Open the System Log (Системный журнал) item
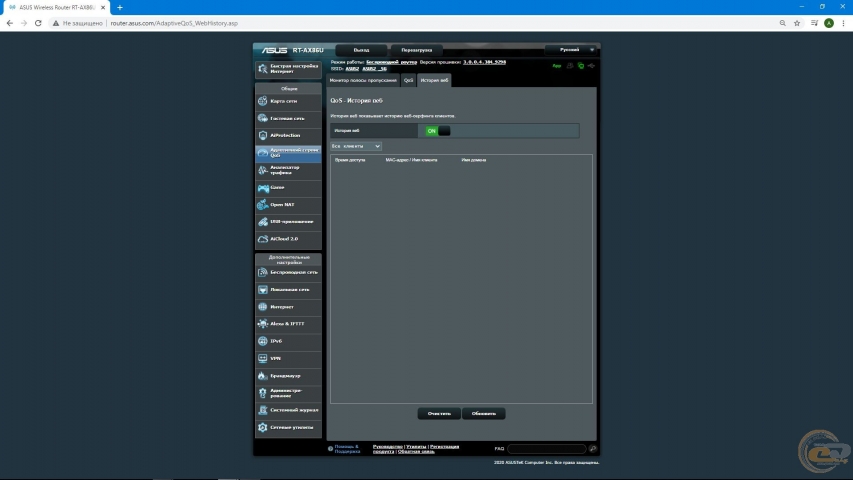 coord(288,410)
